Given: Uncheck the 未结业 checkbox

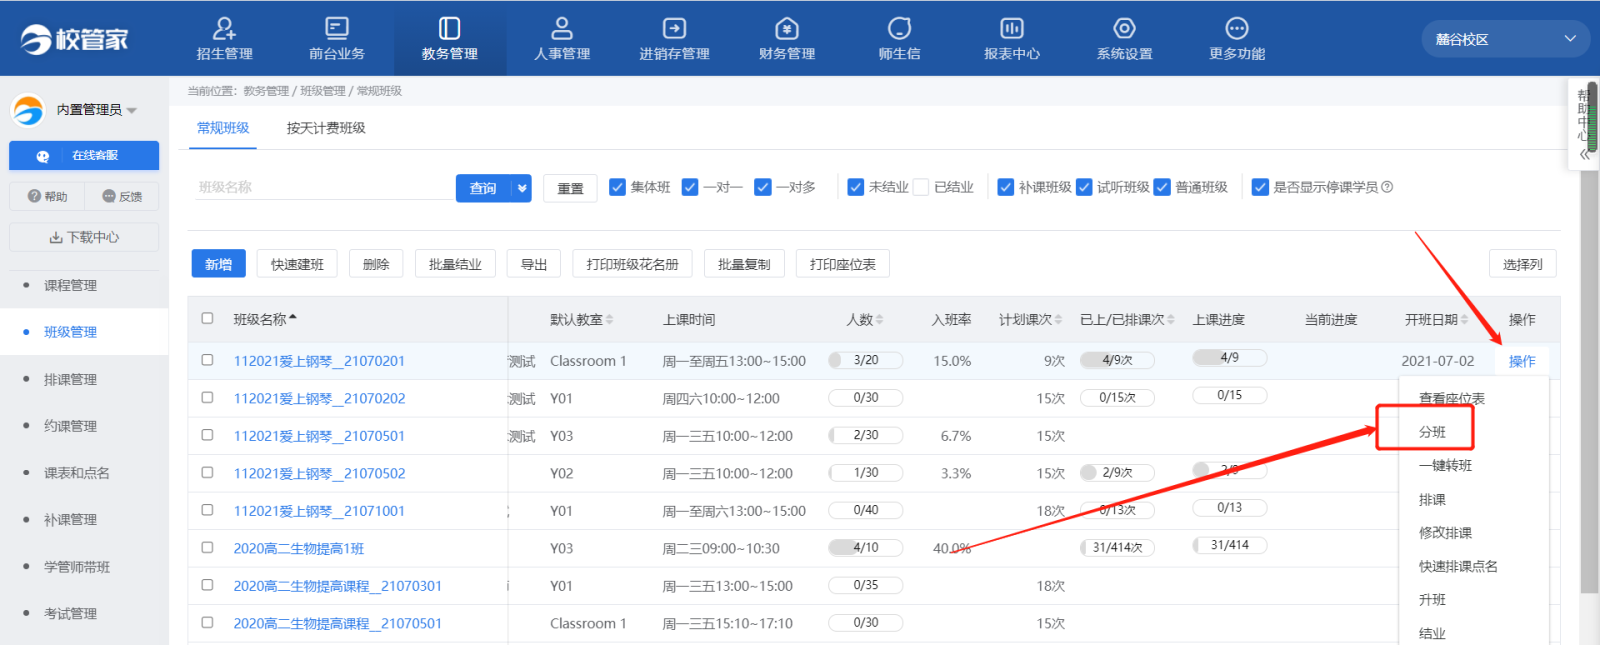Looking at the screenshot, I should point(855,187).
